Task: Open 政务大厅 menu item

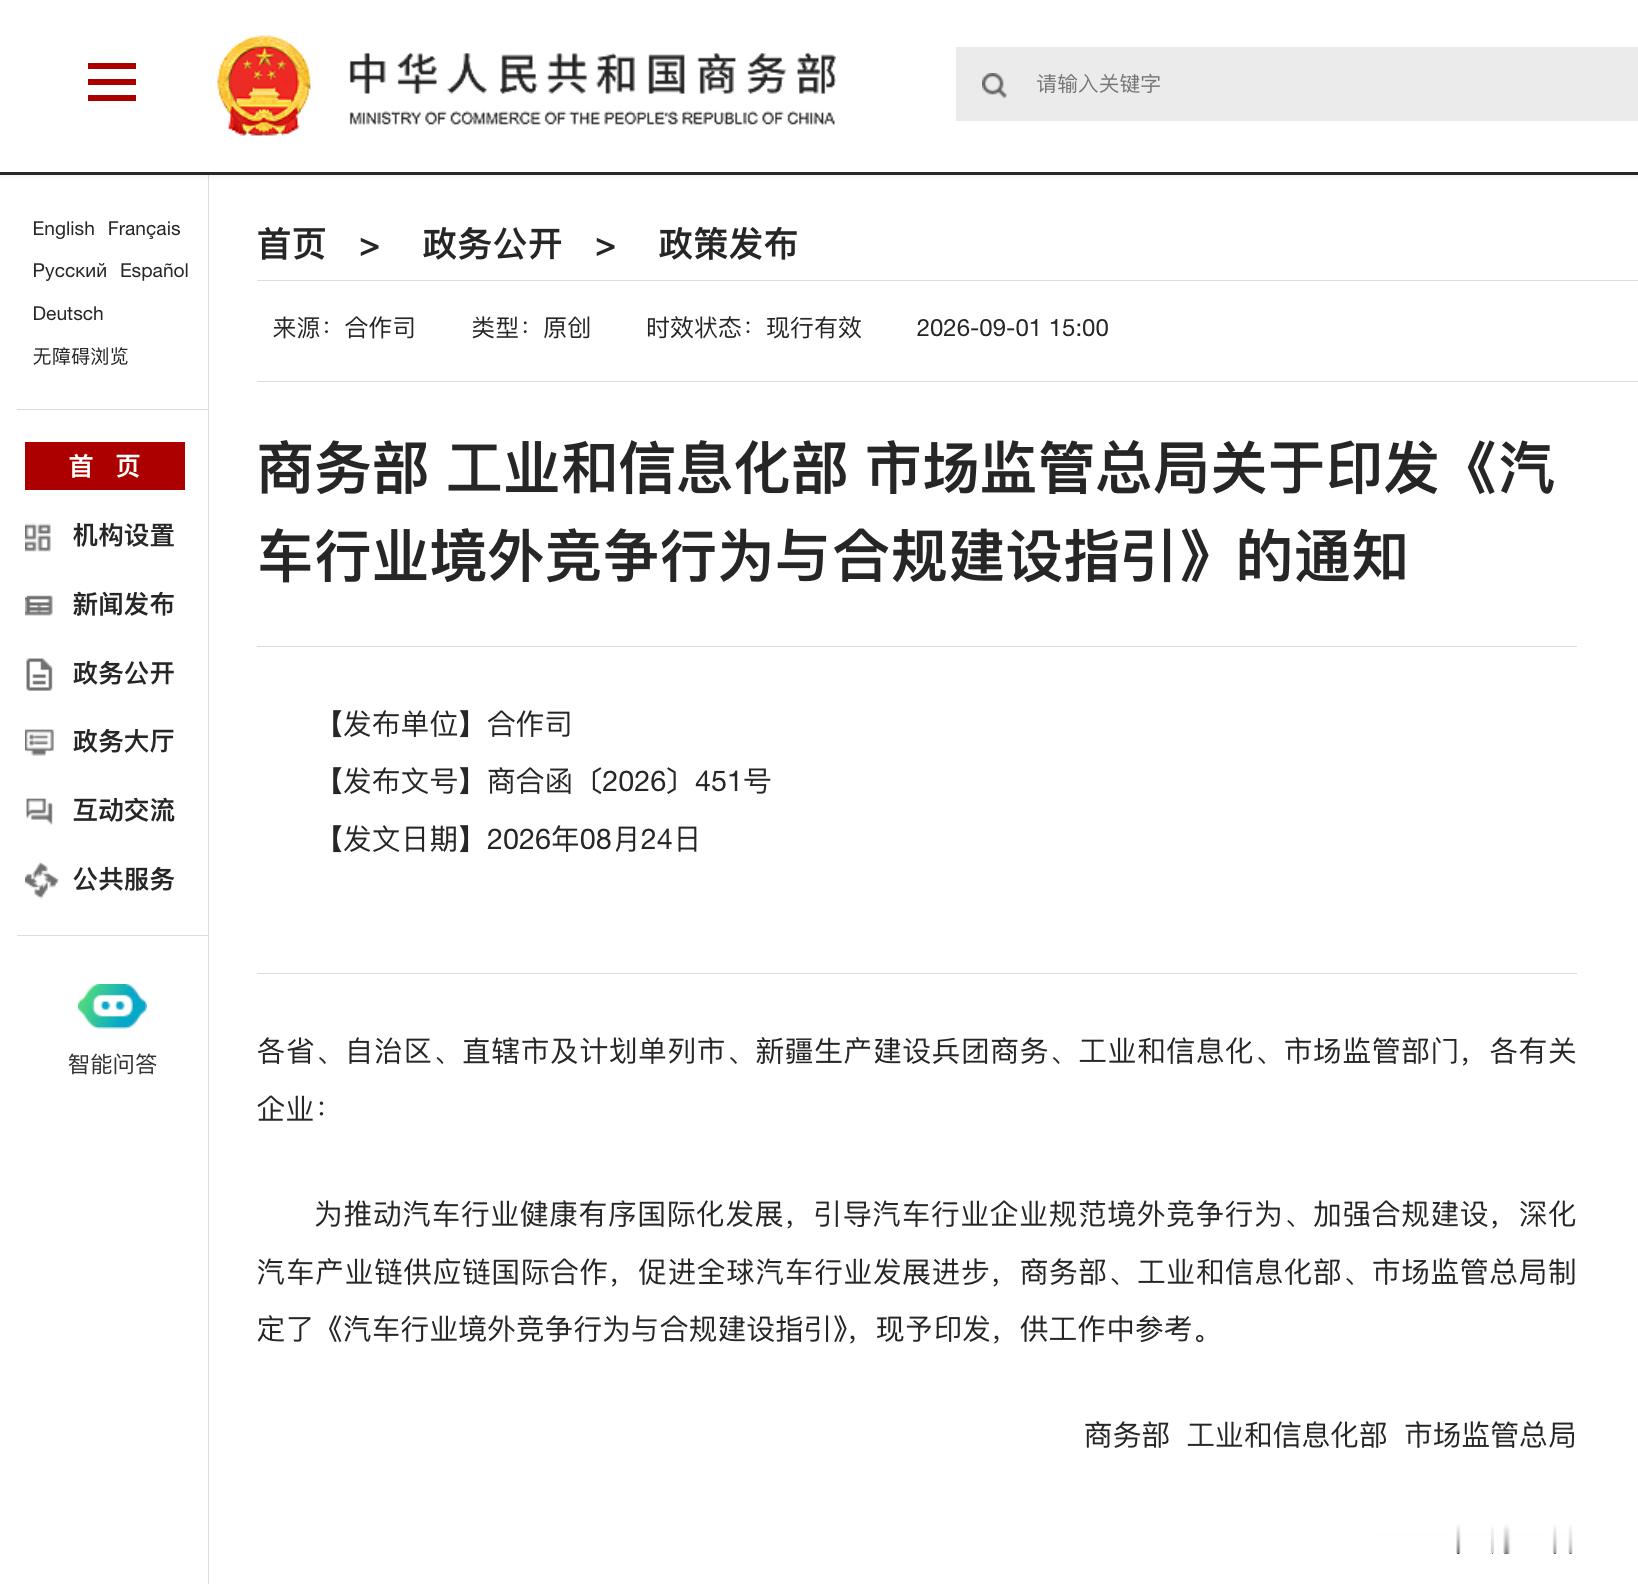Action: click(x=123, y=741)
